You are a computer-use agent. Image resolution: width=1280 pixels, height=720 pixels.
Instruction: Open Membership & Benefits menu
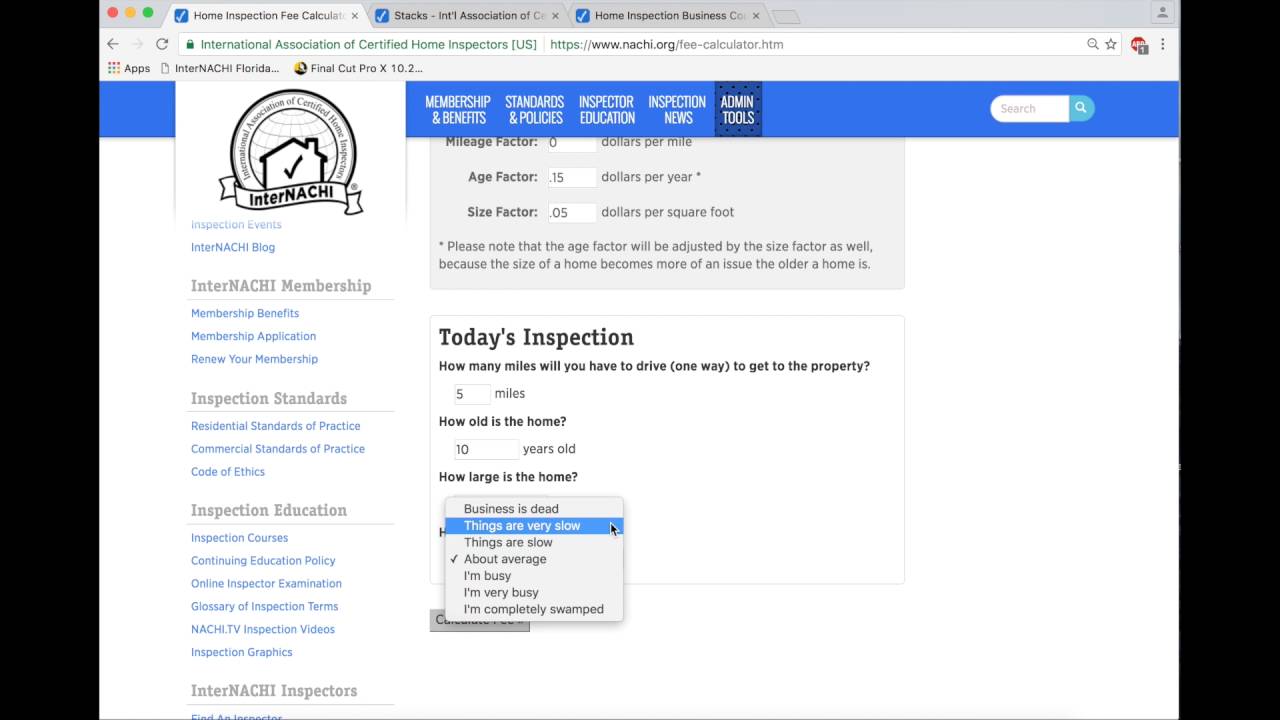[458, 109]
